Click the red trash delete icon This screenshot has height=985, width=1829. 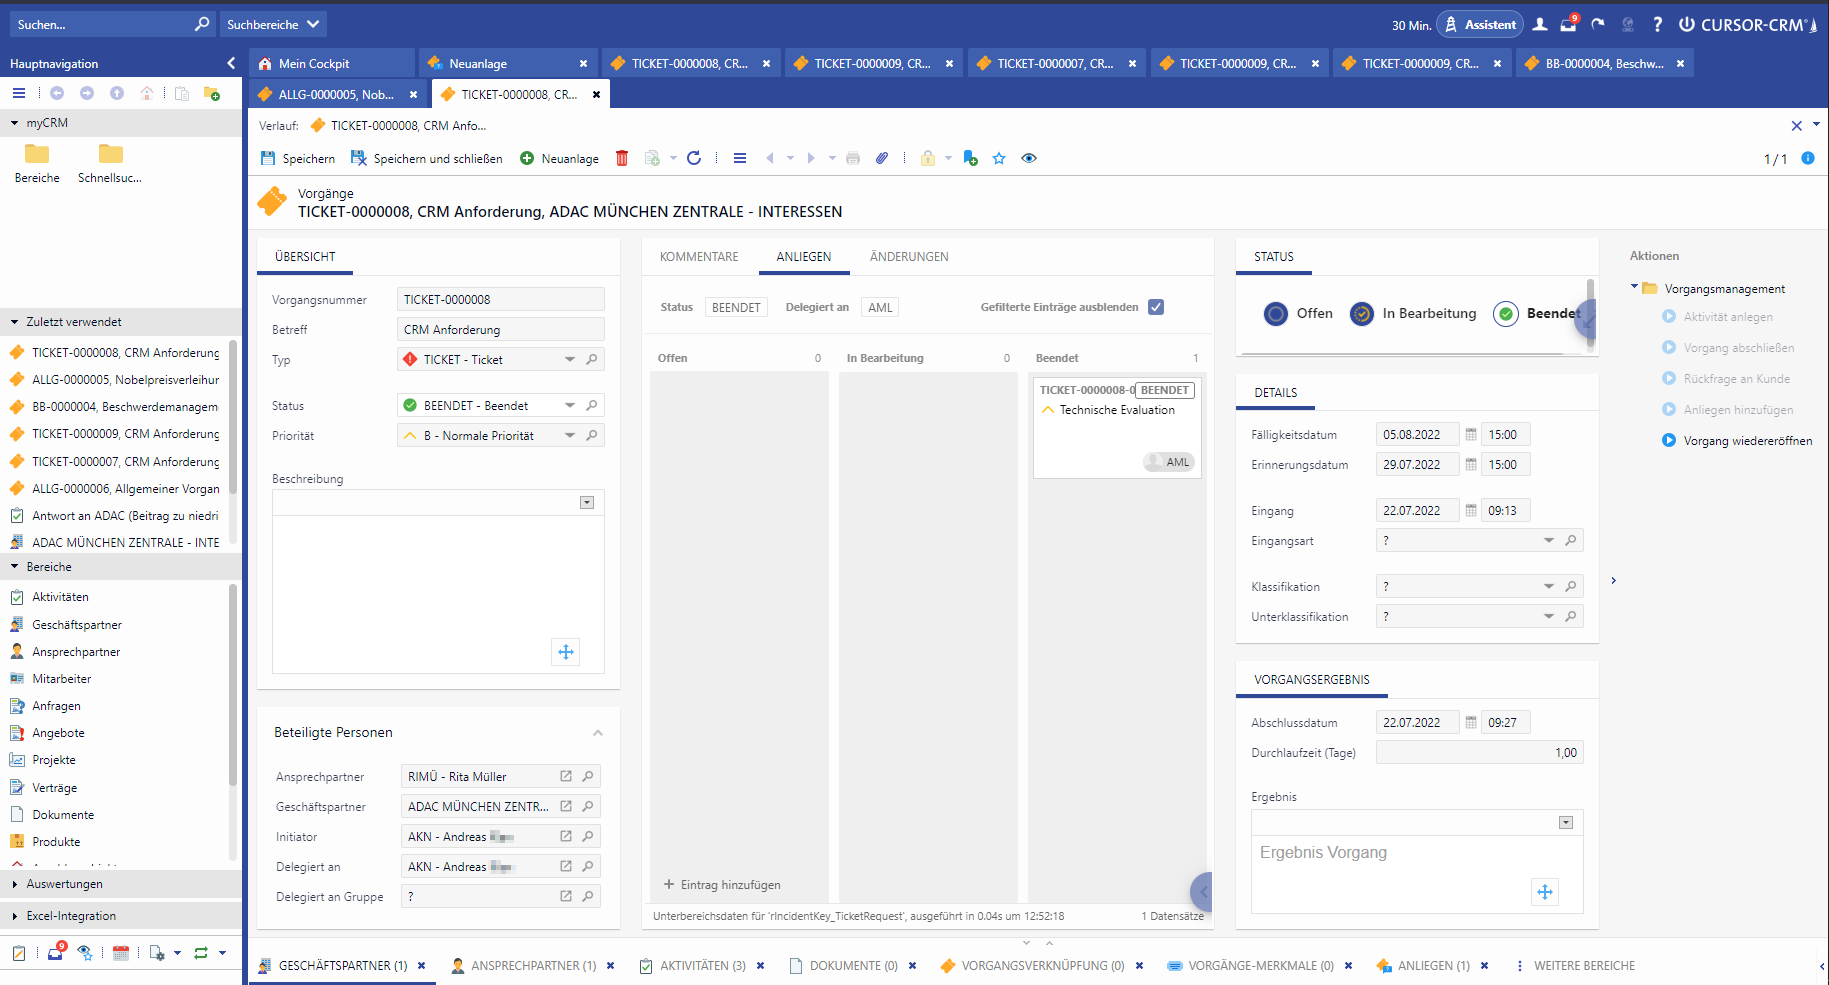click(x=622, y=158)
